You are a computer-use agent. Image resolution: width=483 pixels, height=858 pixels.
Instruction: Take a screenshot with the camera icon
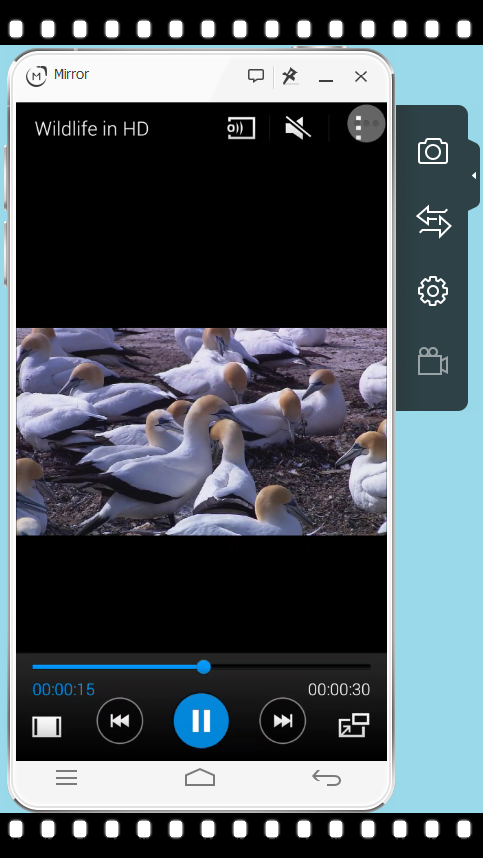(x=433, y=151)
